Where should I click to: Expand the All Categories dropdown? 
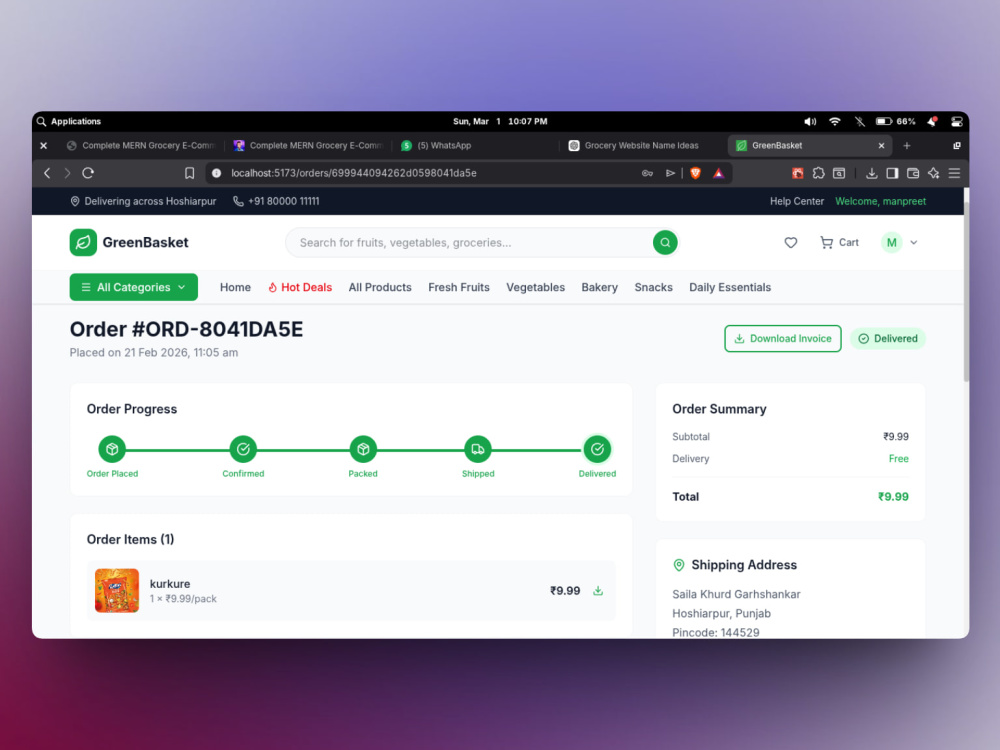(133, 287)
